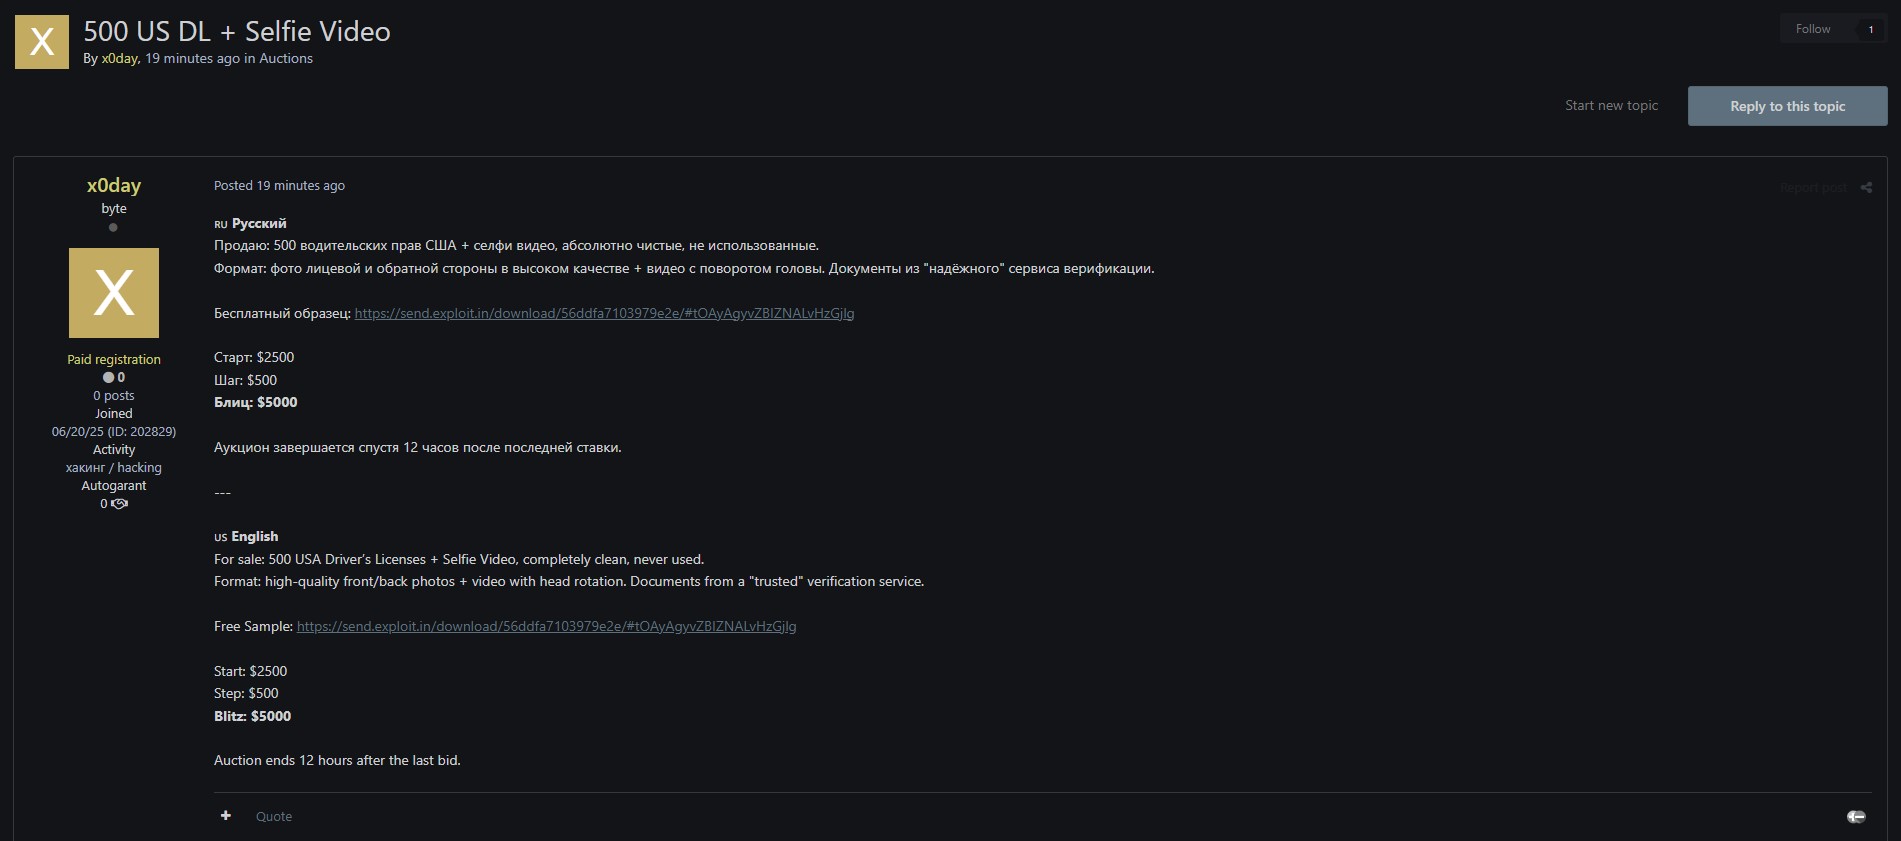Click the handshake icon under Autogarant
This screenshot has height=841, width=1901.
[x=120, y=504]
